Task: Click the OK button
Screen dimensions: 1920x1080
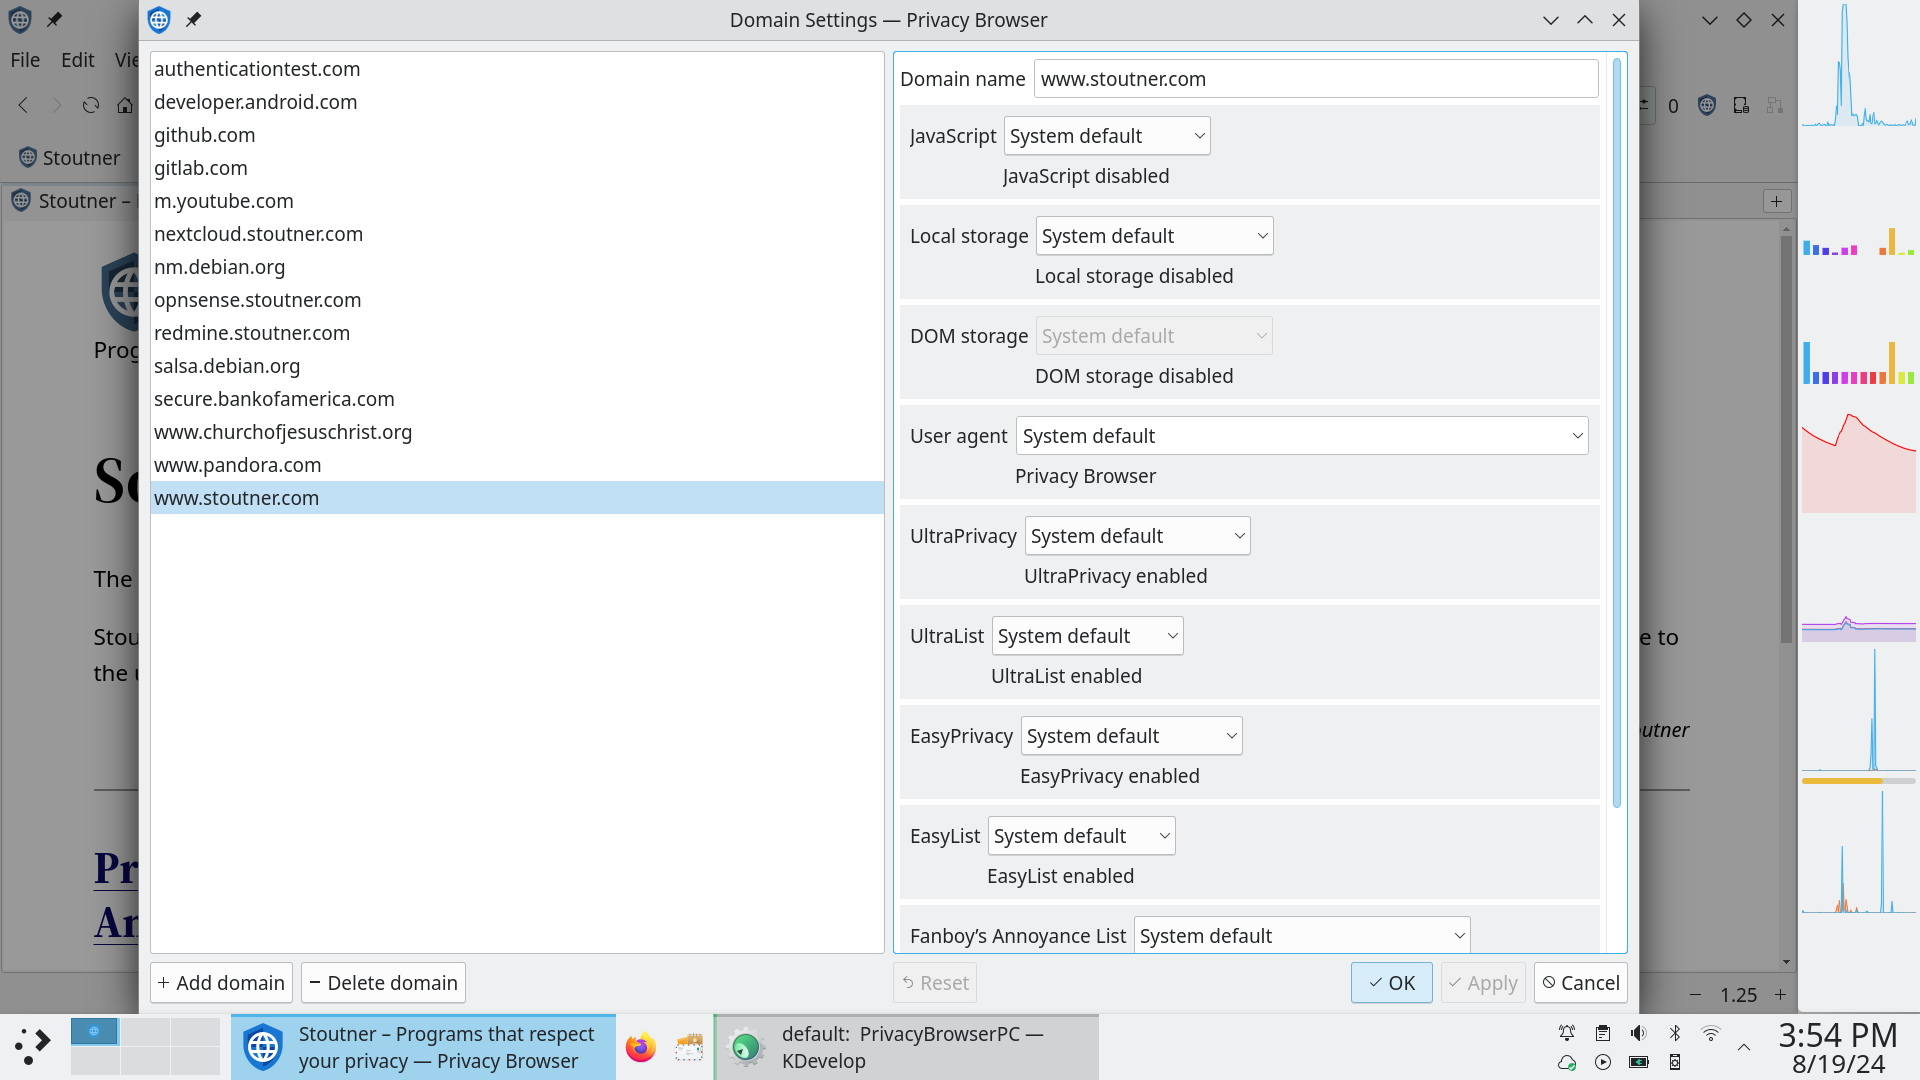Action: 1391,983
